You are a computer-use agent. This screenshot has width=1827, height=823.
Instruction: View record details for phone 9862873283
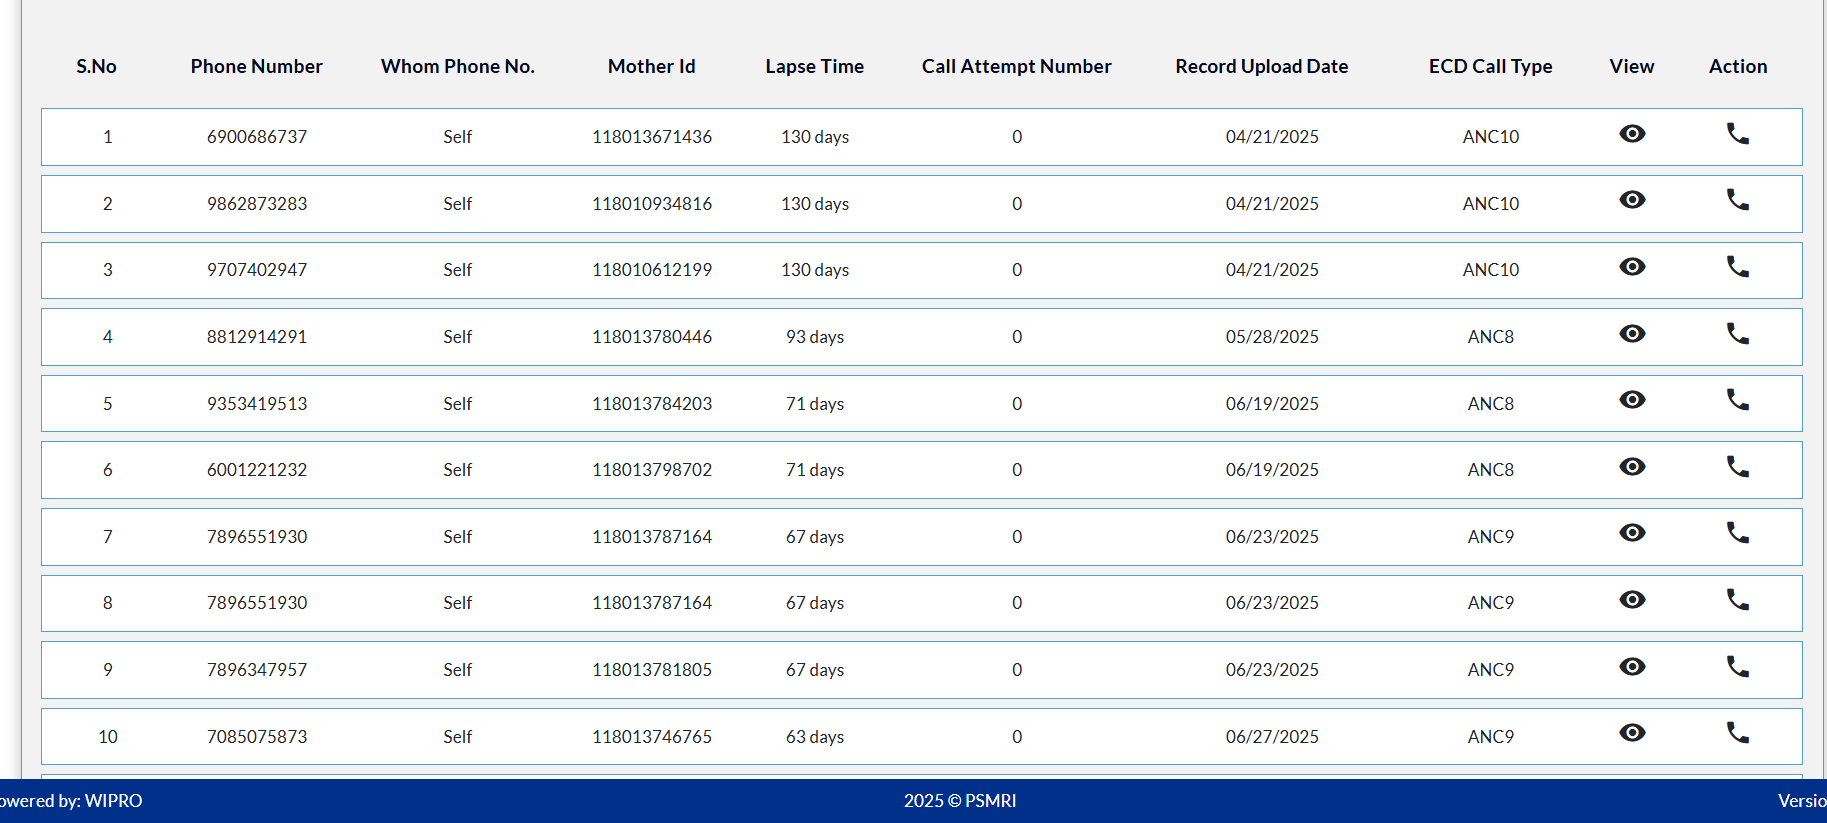coord(1632,200)
